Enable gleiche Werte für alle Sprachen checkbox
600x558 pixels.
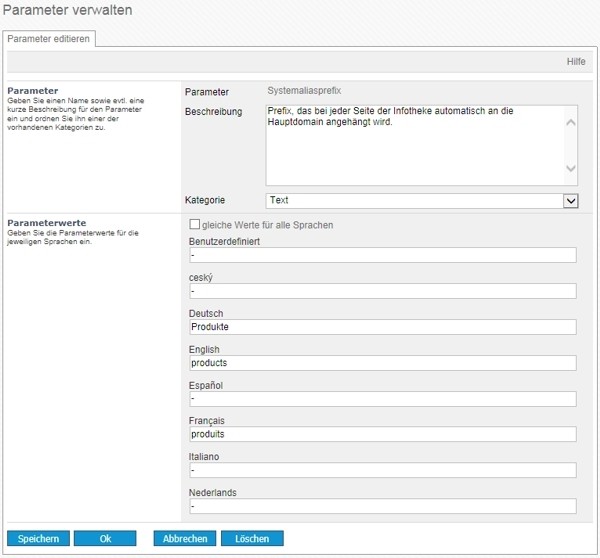point(195,225)
